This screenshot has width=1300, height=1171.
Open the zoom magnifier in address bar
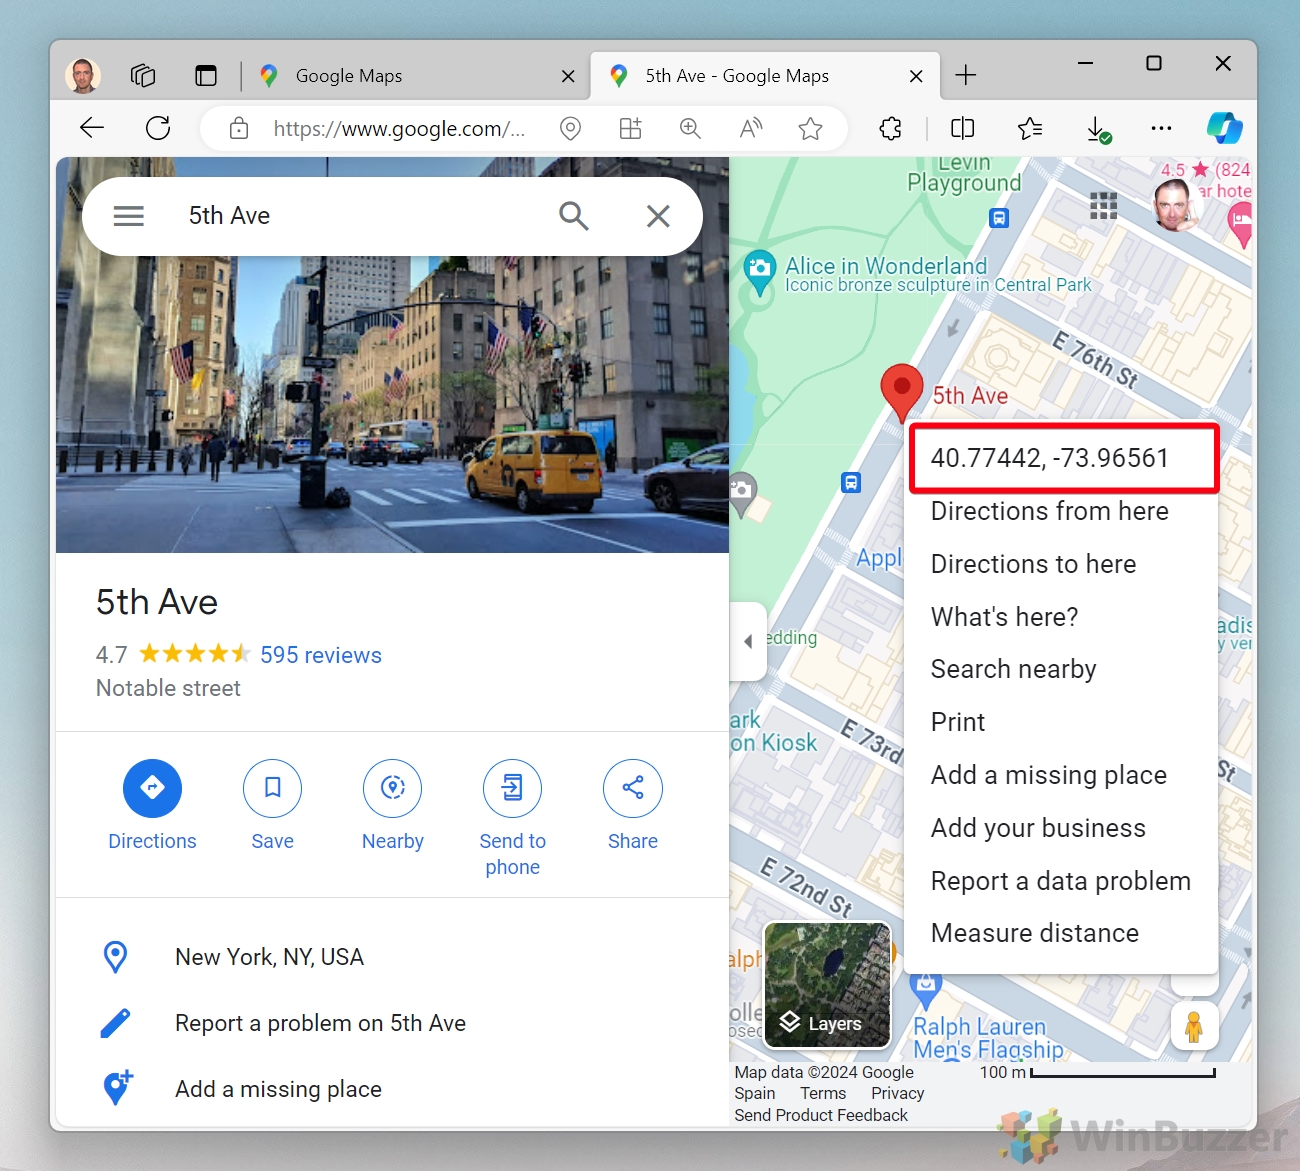click(690, 128)
